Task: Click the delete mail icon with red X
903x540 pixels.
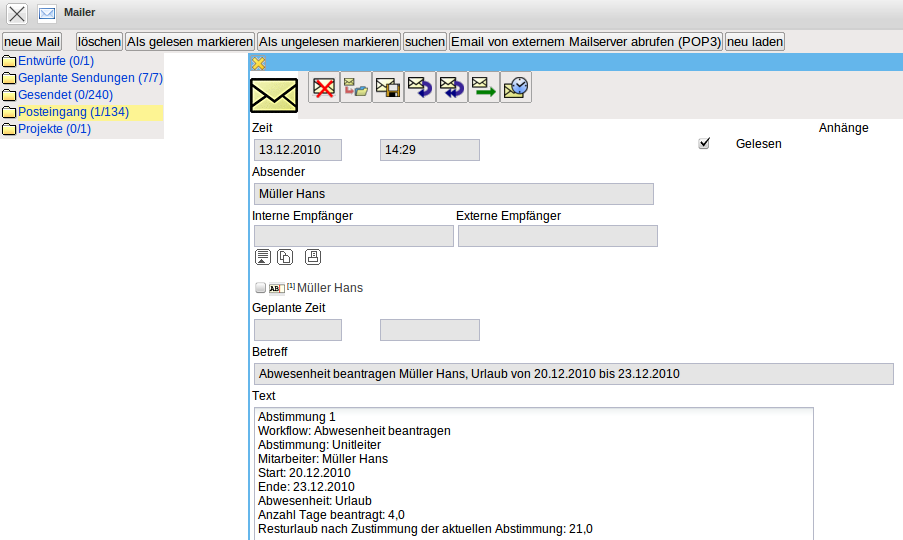Action: coord(323,88)
